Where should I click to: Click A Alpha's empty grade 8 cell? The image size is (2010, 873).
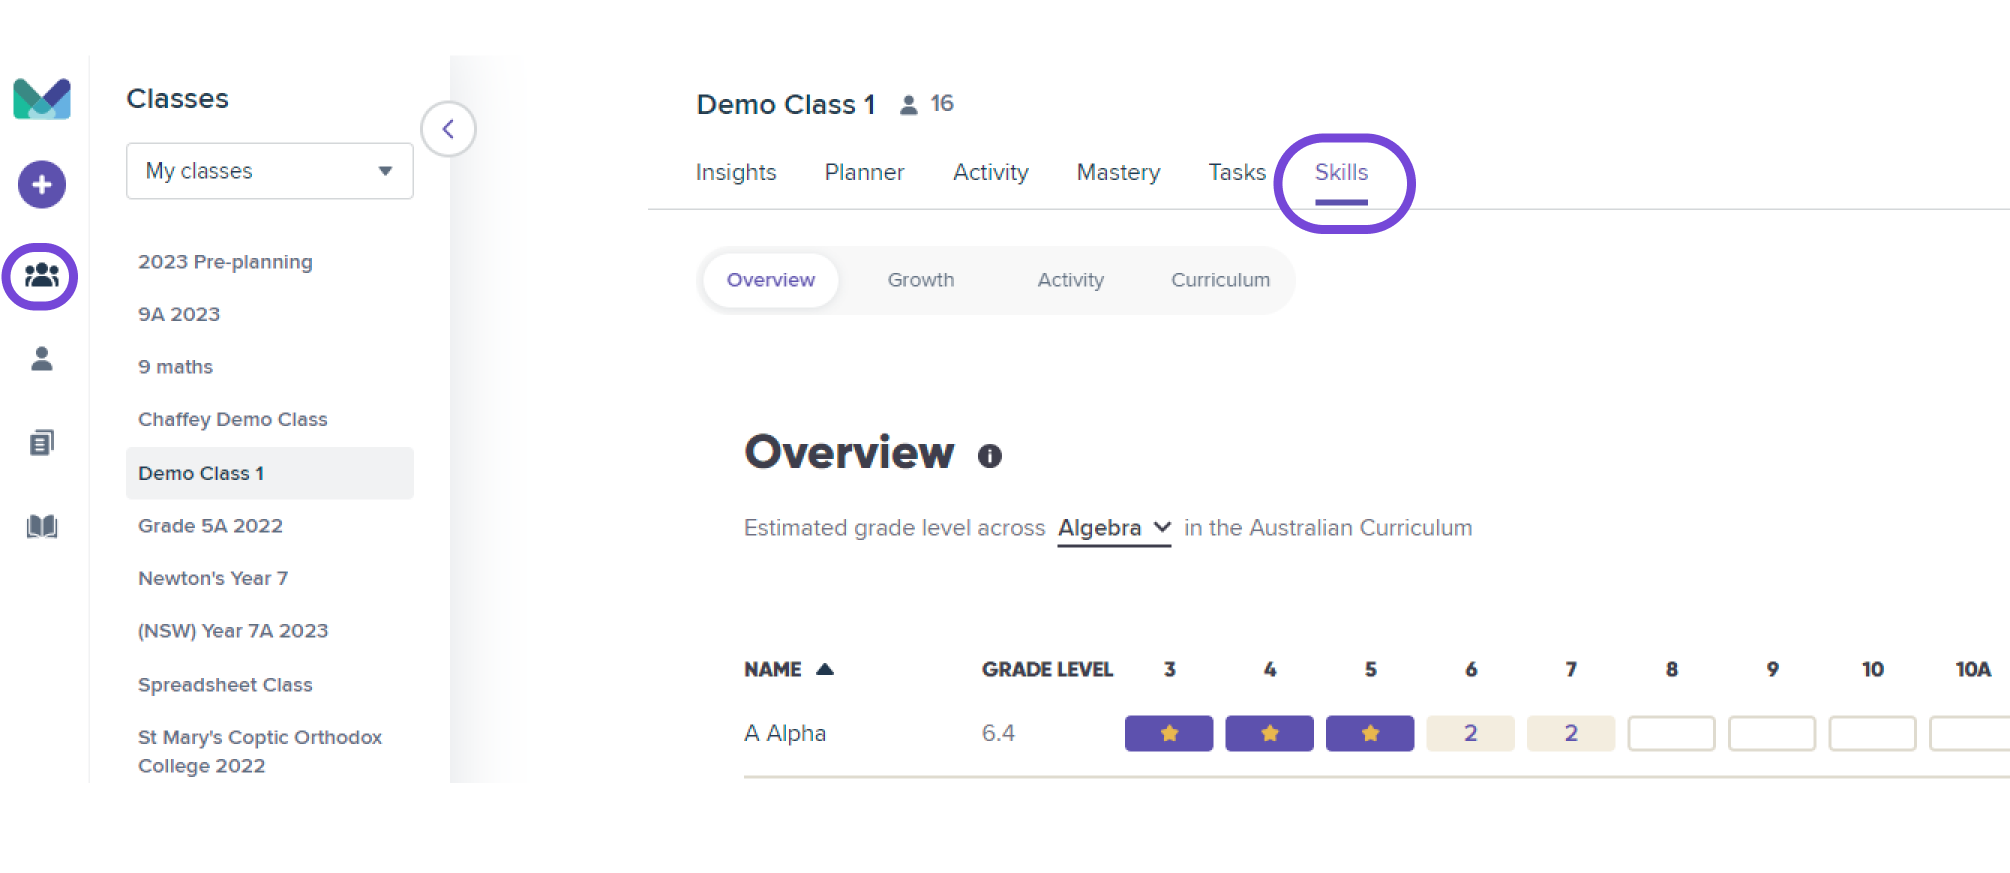(1671, 733)
